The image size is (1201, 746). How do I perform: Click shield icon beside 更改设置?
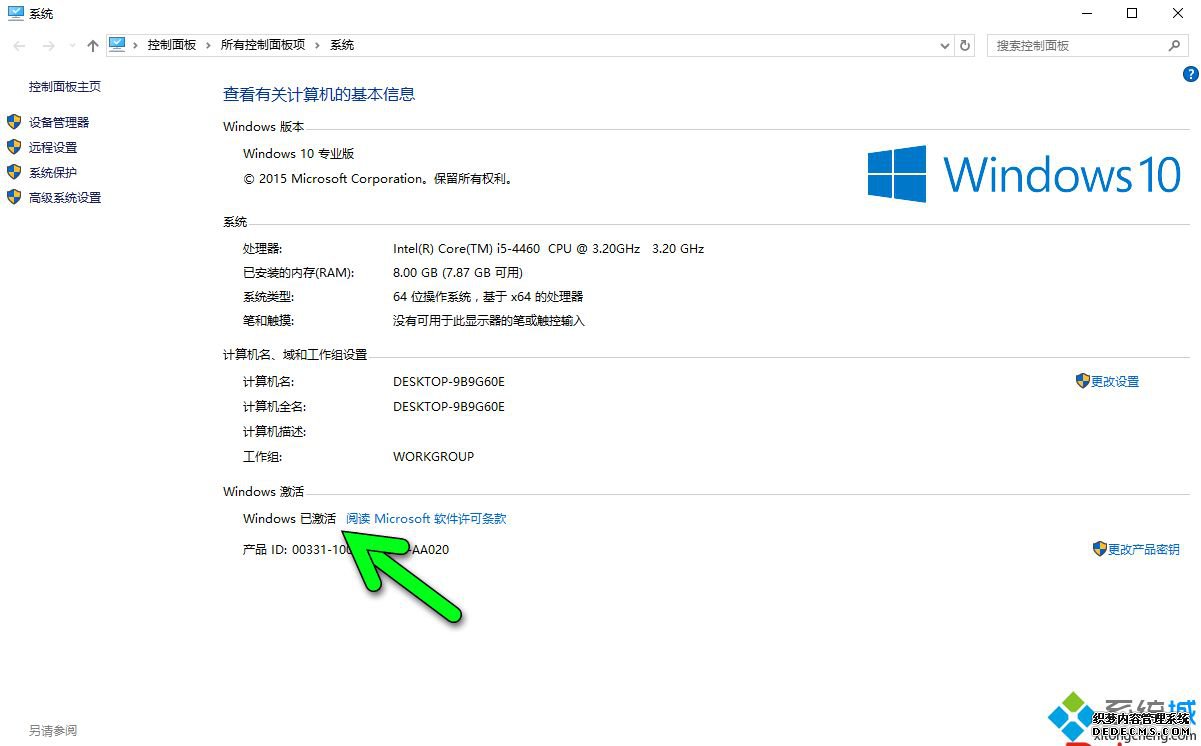[1083, 381]
